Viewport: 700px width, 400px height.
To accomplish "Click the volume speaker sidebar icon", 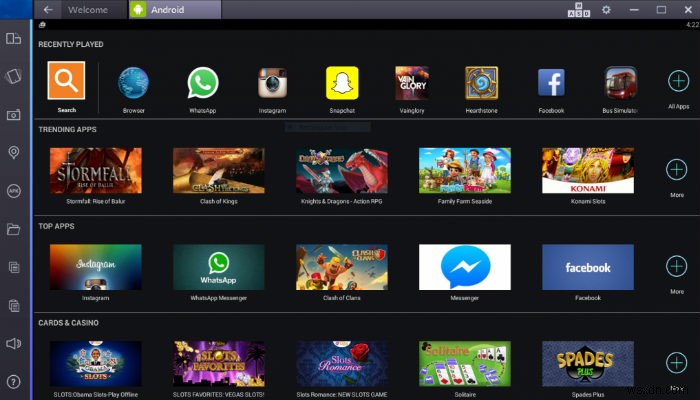I will point(13,343).
